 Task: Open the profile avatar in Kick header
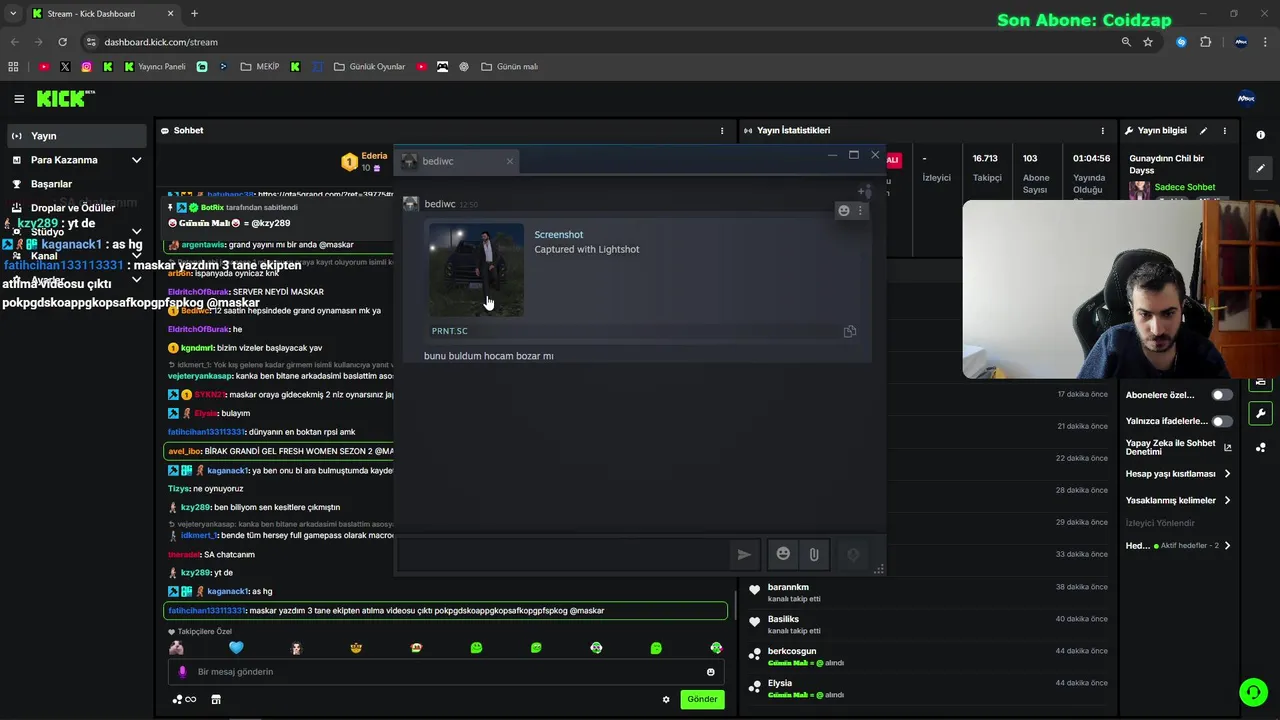pos(1247,98)
